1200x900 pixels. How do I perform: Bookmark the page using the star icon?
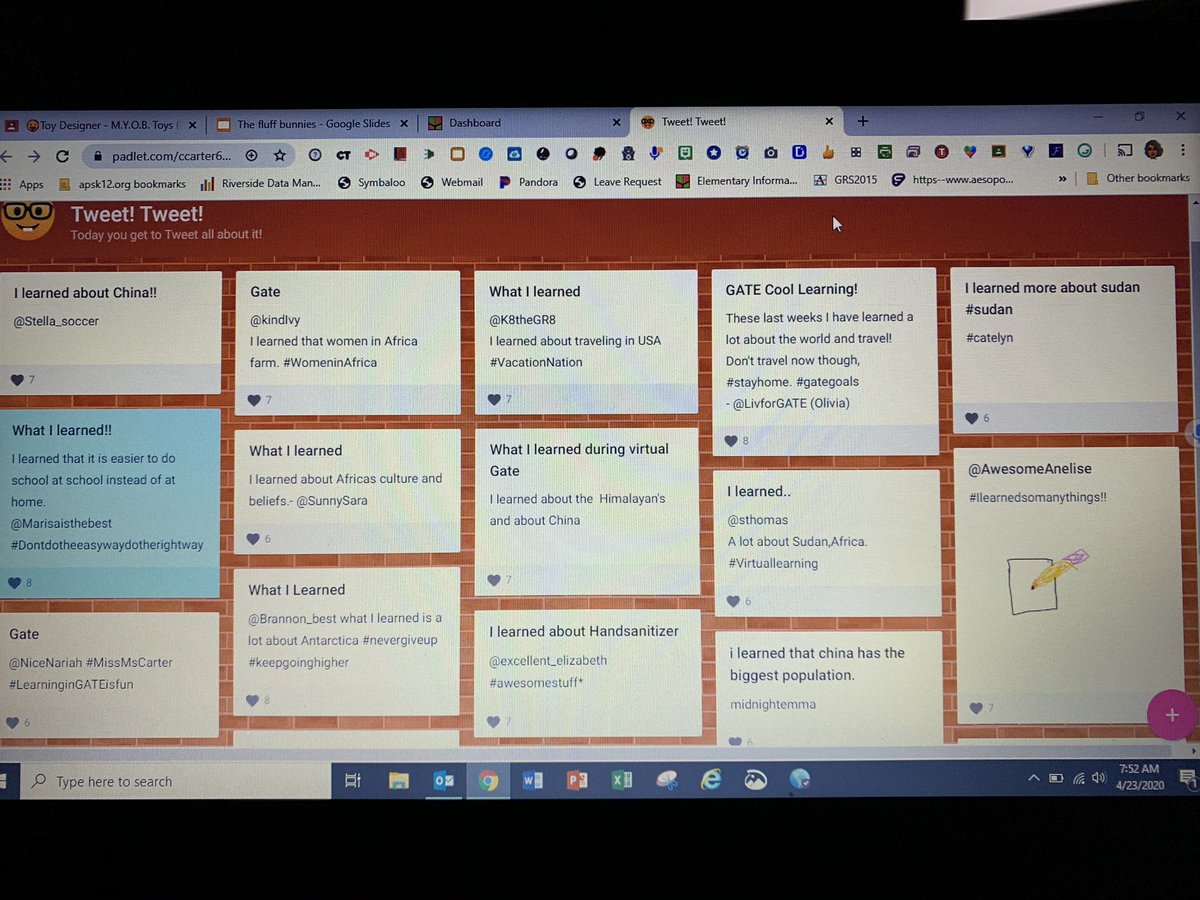280,156
